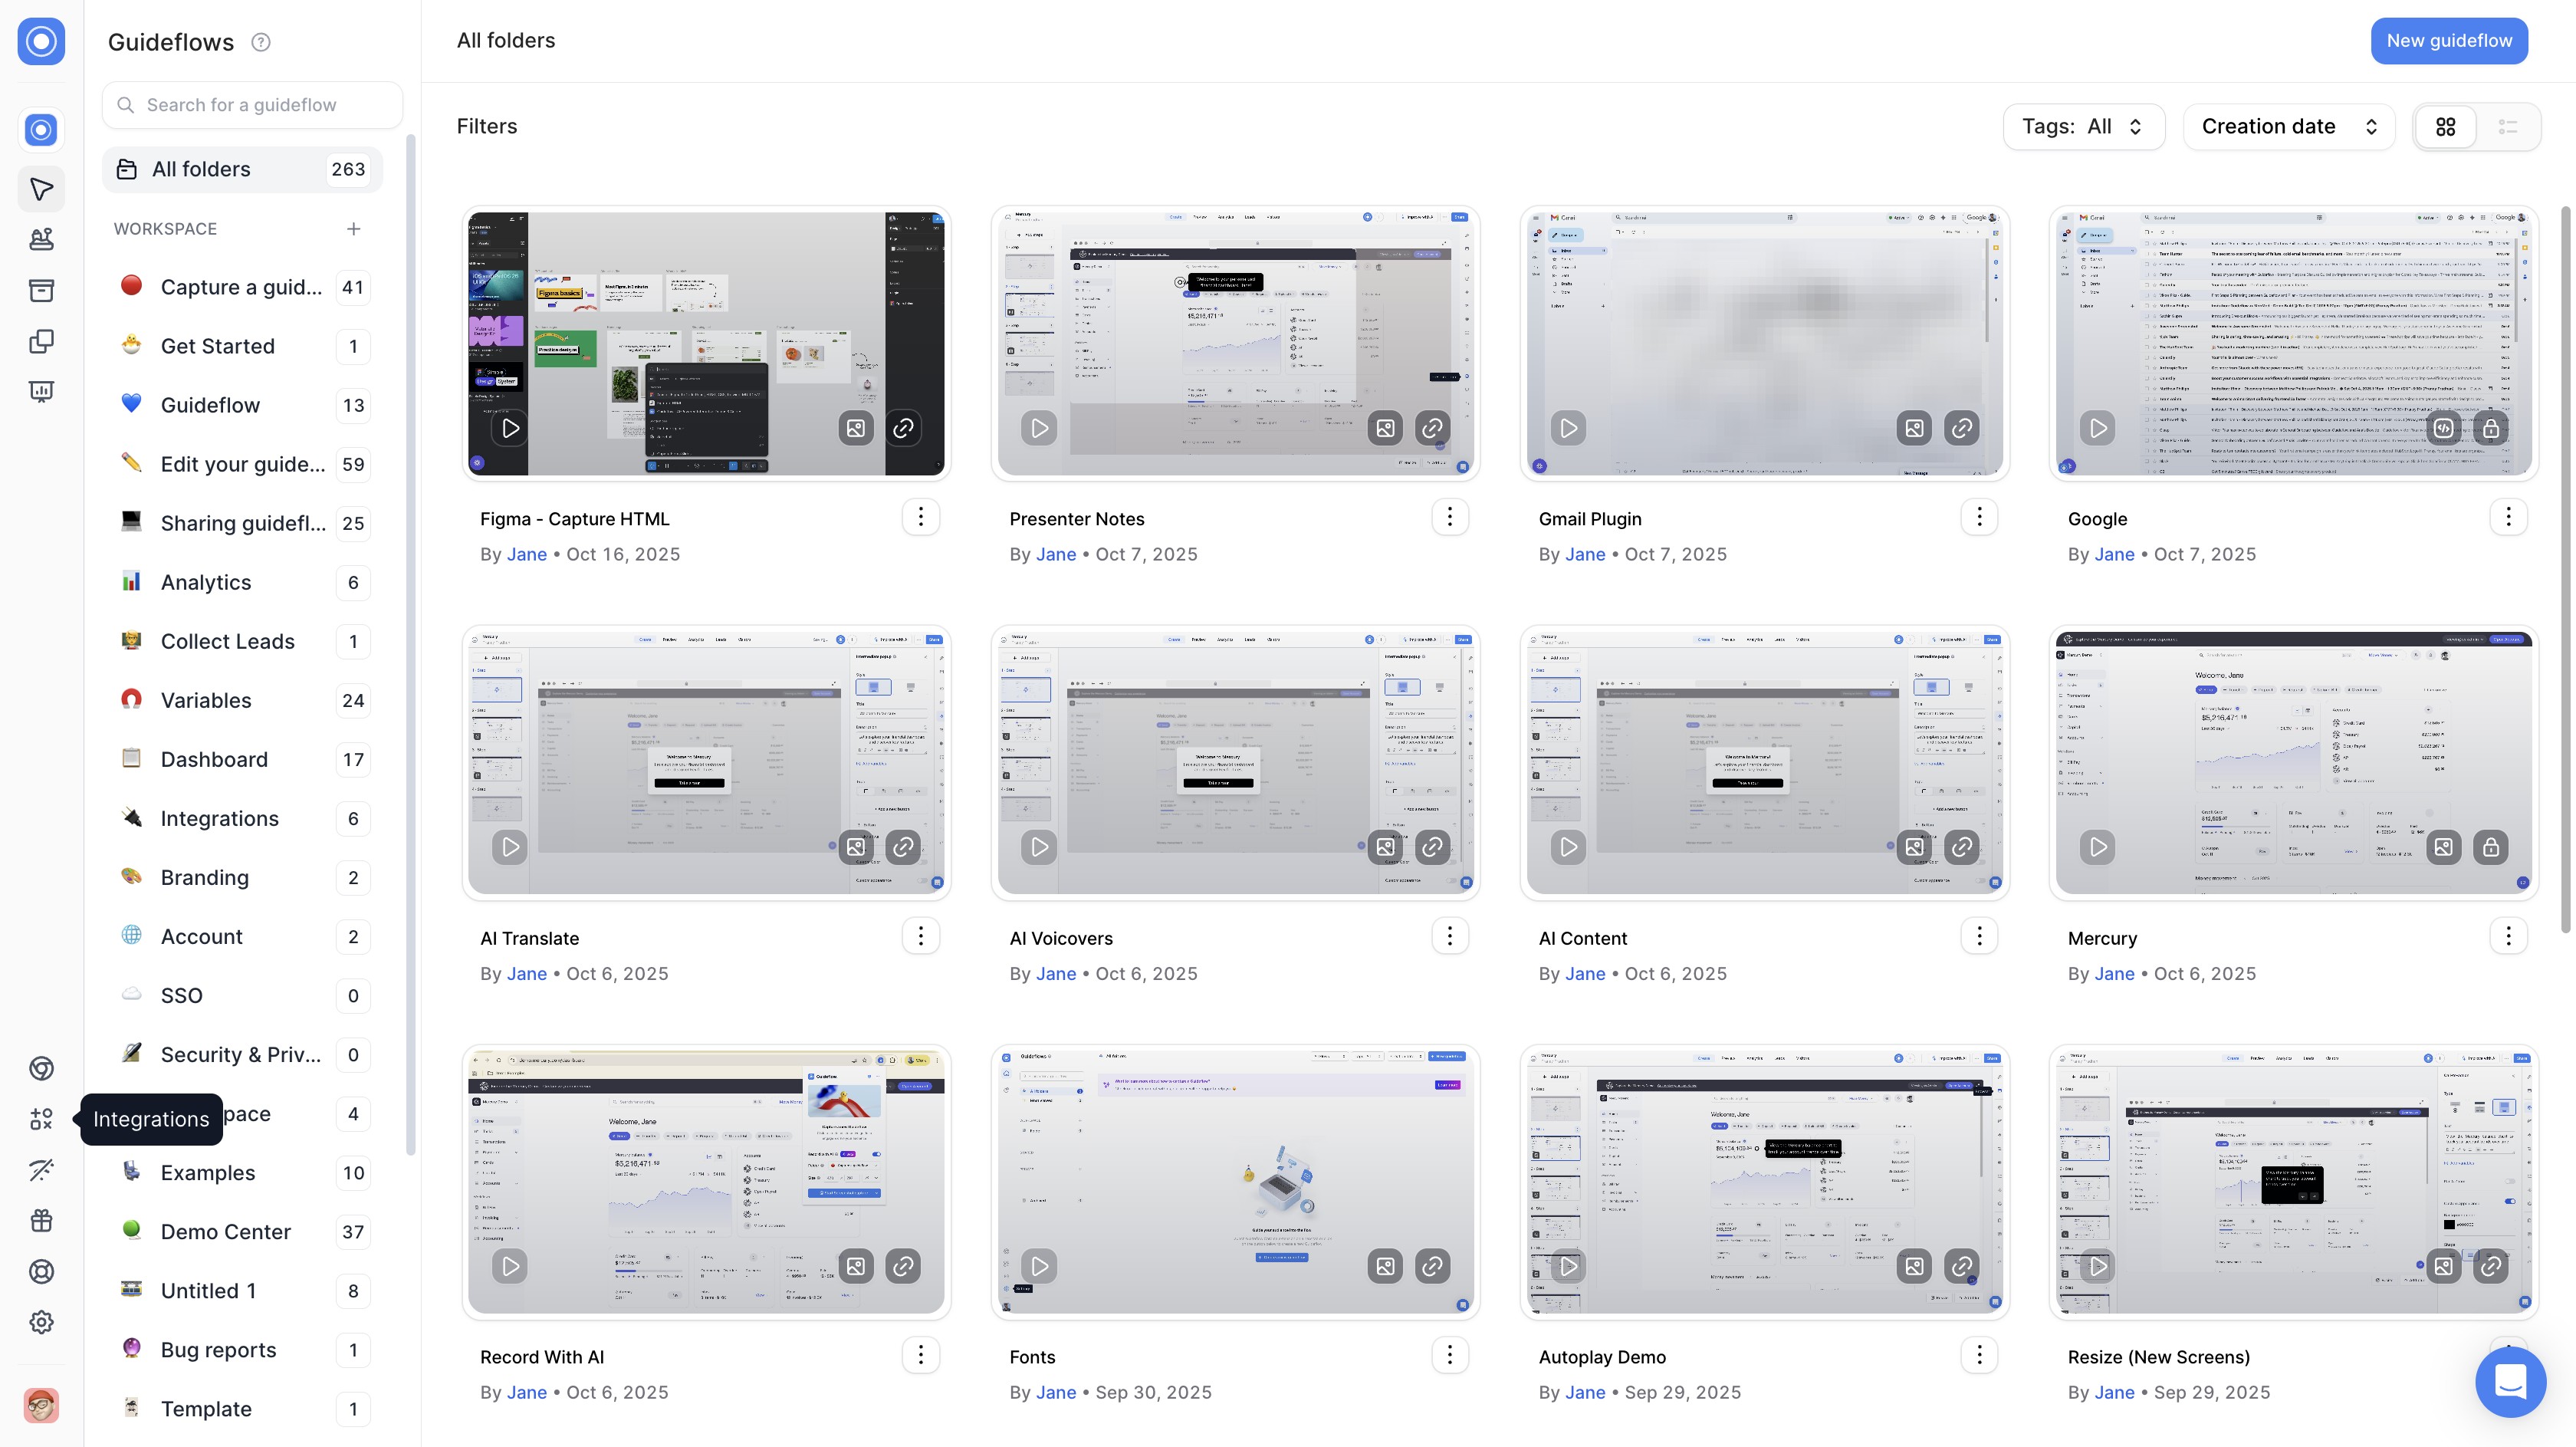The width and height of the screenshot is (2576, 1447).
Task: Switch to grid view layout
Action: (2446, 127)
